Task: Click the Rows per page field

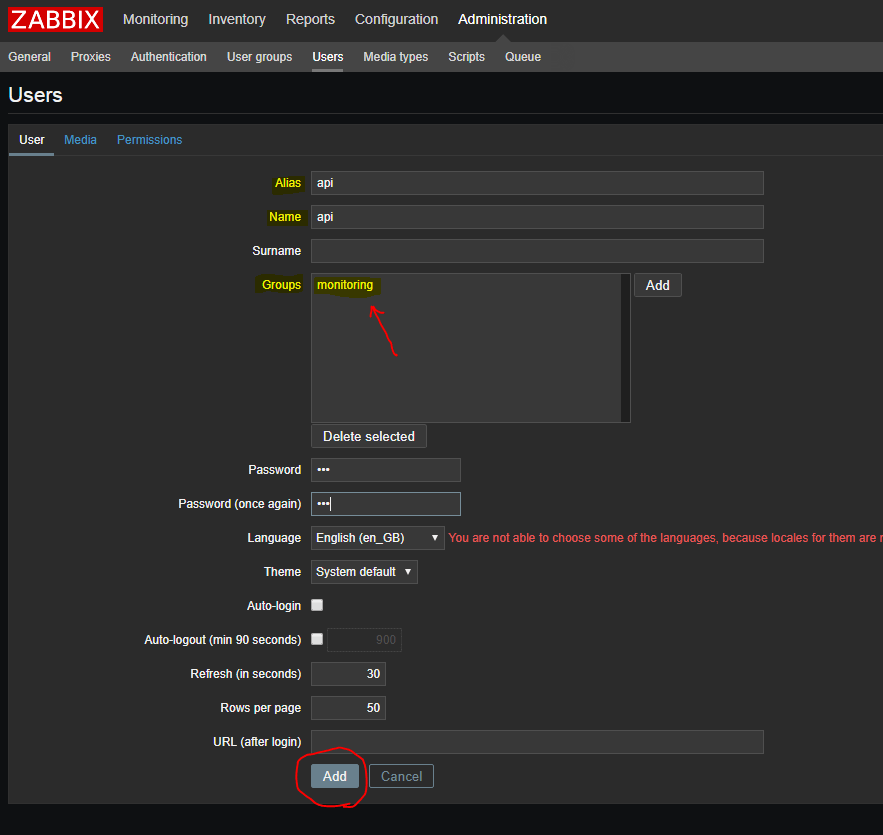Action: click(348, 708)
